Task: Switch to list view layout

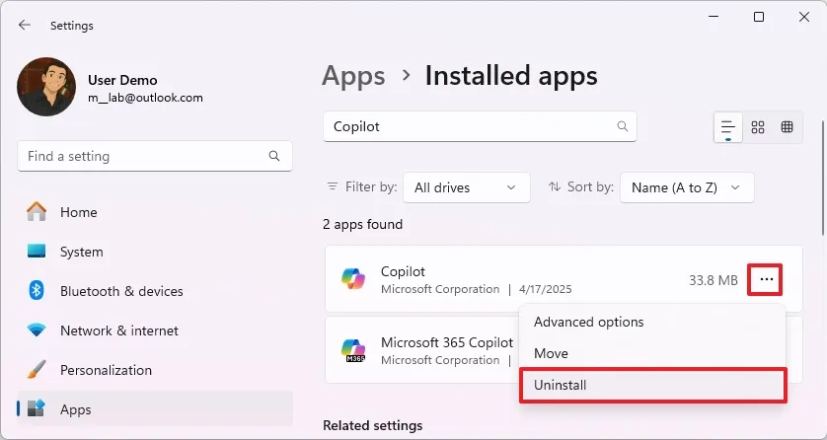Action: pos(728,127)
